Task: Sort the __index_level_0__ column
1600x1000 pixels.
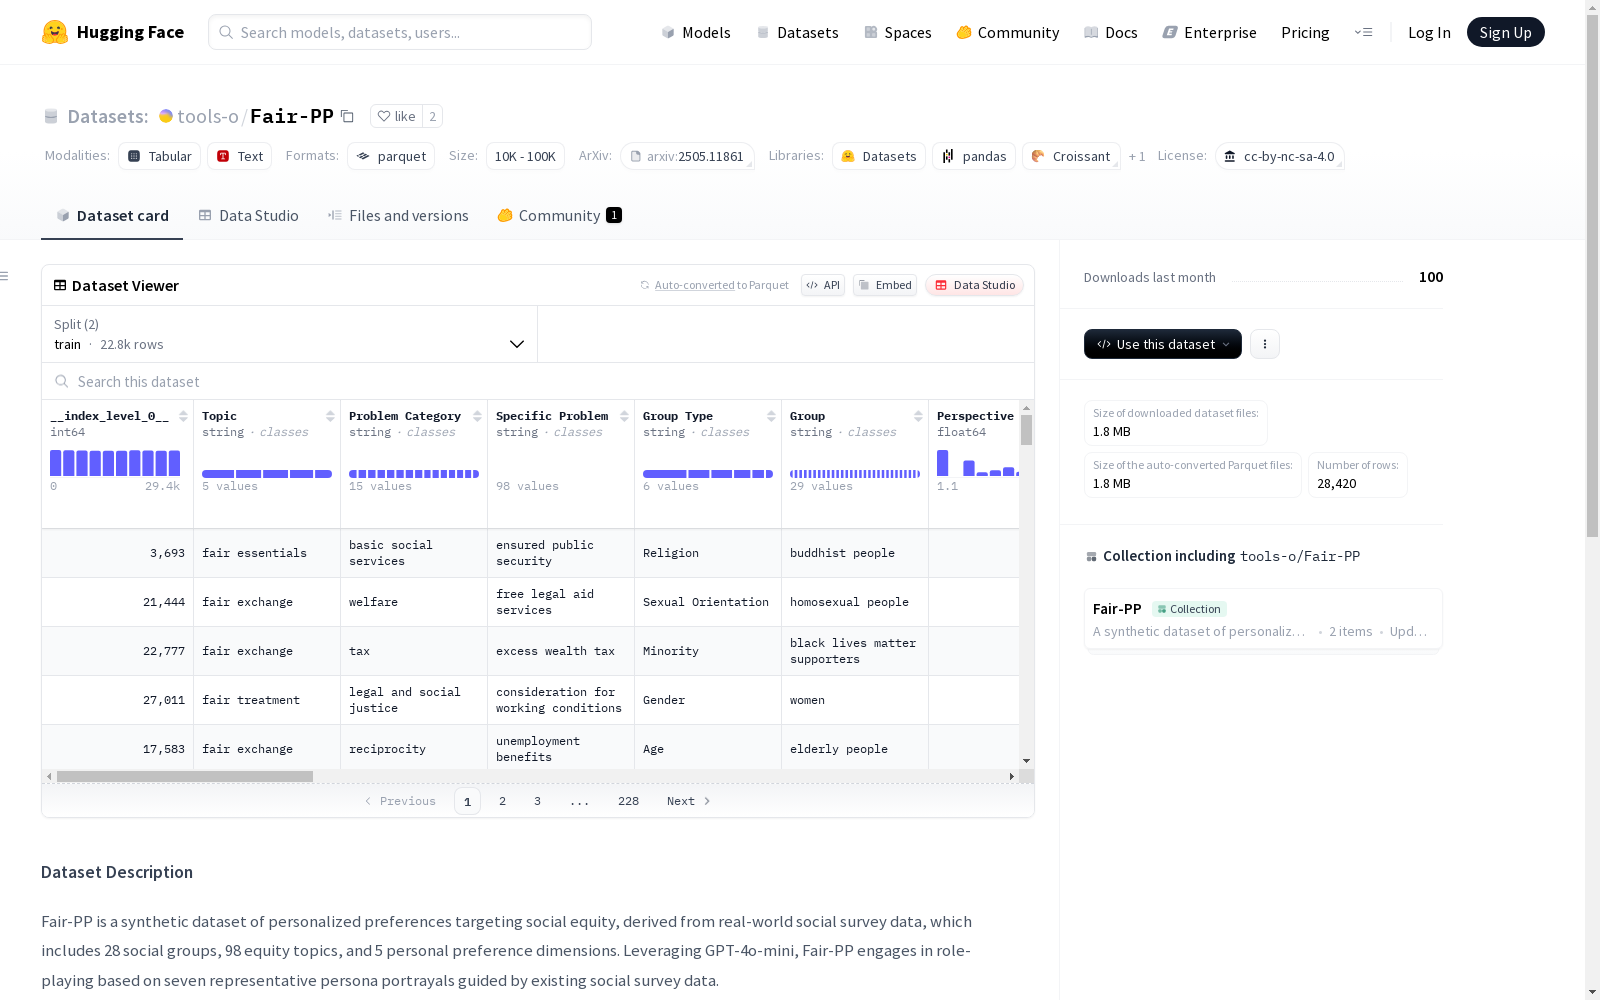Action: click(x=183, y=416)
